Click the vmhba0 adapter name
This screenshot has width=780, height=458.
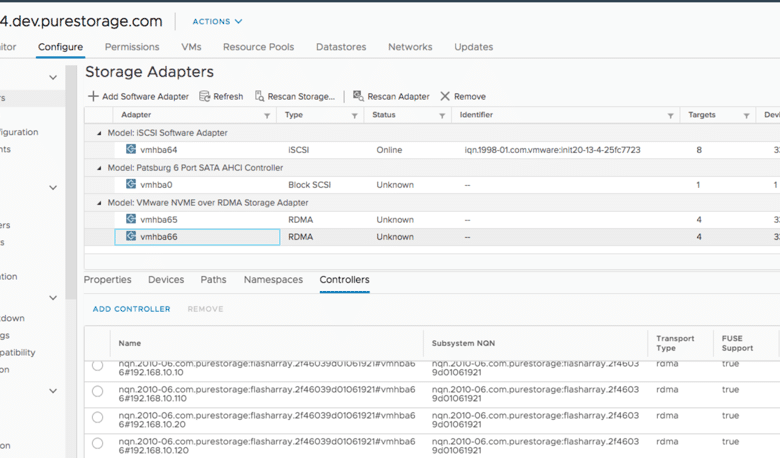point(156,184)
